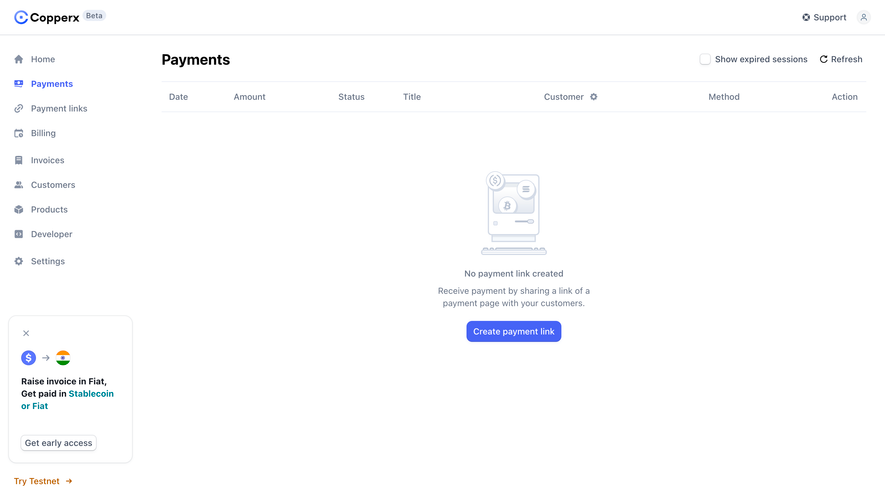885x502 pixels.
Task: Click the empty-state payment terminal illustration
Action: (x=514, y=213)
